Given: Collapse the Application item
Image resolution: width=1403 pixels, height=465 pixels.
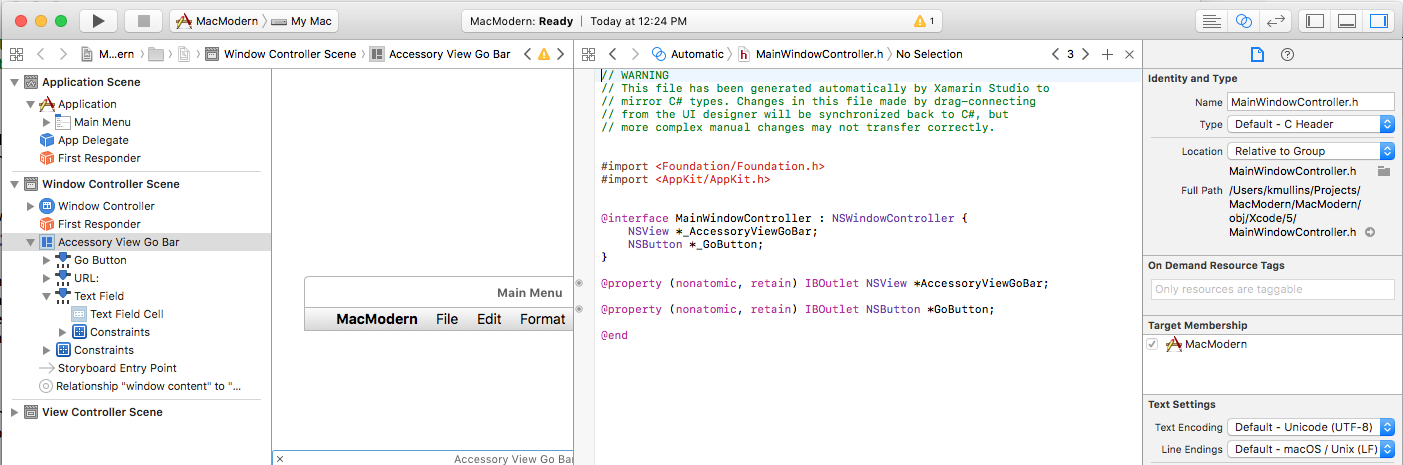Looking at the screenshot, I should [x=30, y=104].
